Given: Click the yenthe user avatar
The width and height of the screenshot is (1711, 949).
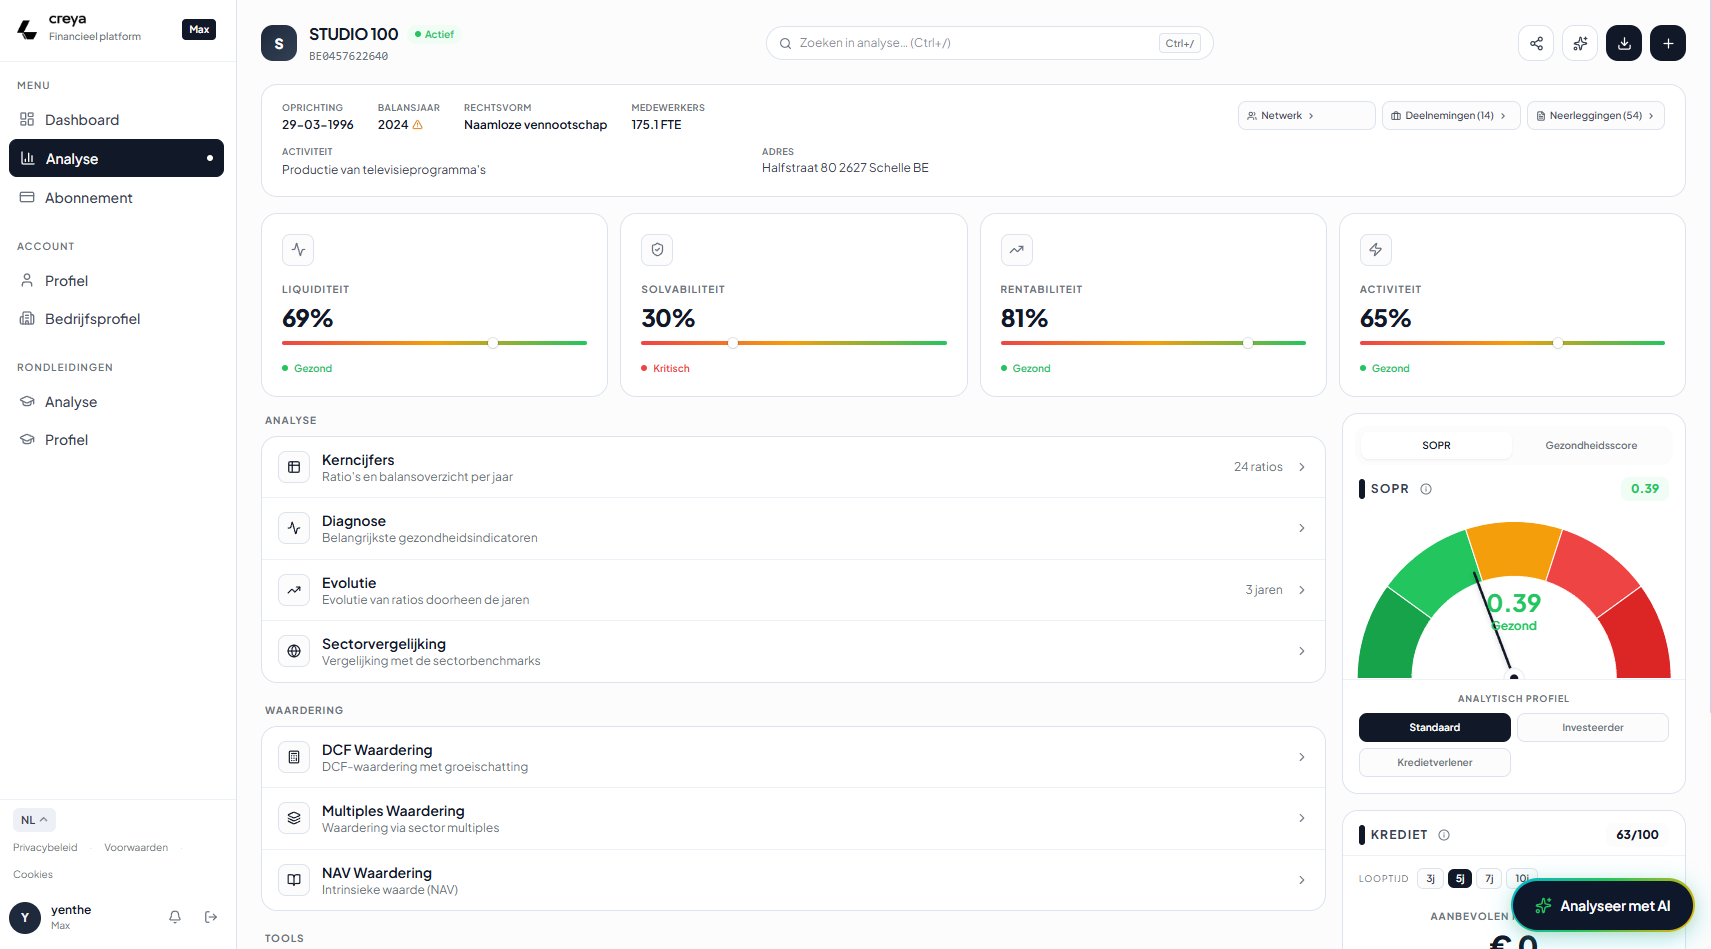Looking at the screenshot, I should coord(25,917).
